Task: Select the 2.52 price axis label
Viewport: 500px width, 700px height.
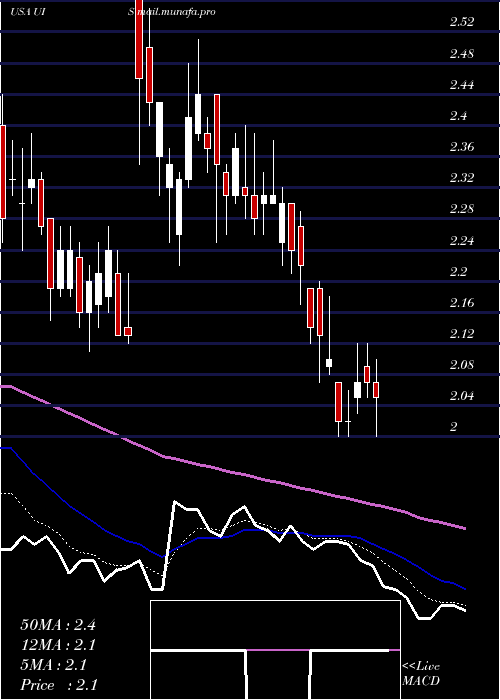Action: (x=462, y=22)
